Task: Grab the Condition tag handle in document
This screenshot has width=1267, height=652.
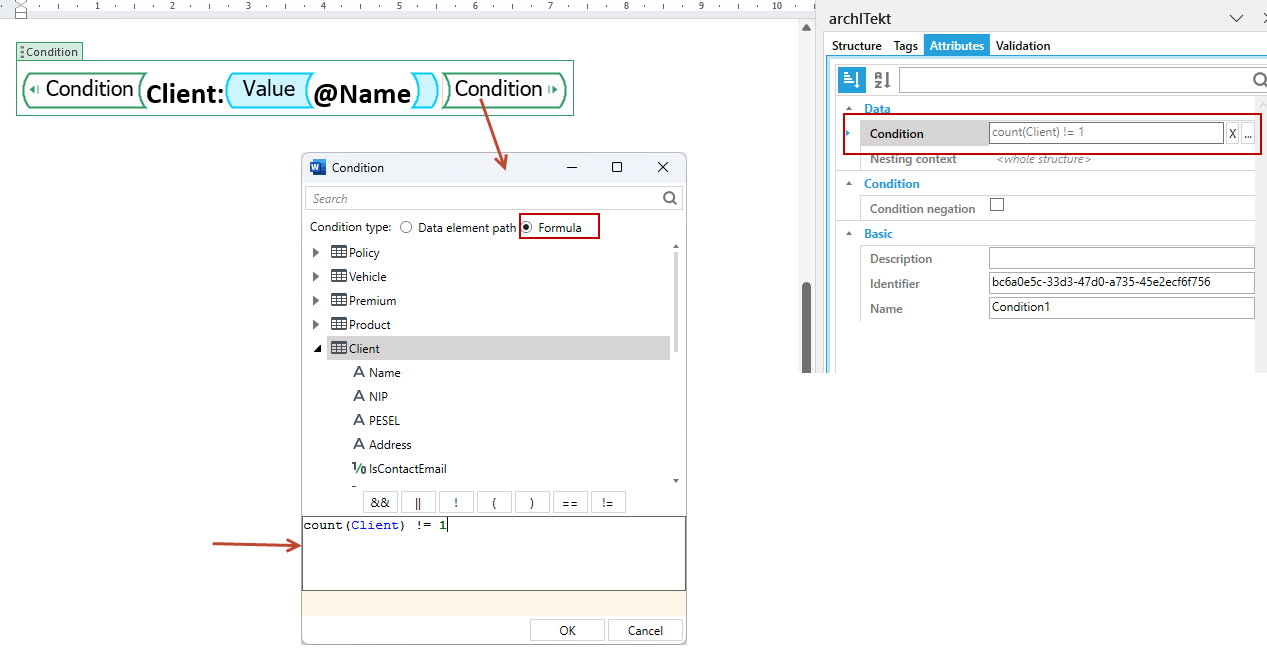Action: coord(22,52)
